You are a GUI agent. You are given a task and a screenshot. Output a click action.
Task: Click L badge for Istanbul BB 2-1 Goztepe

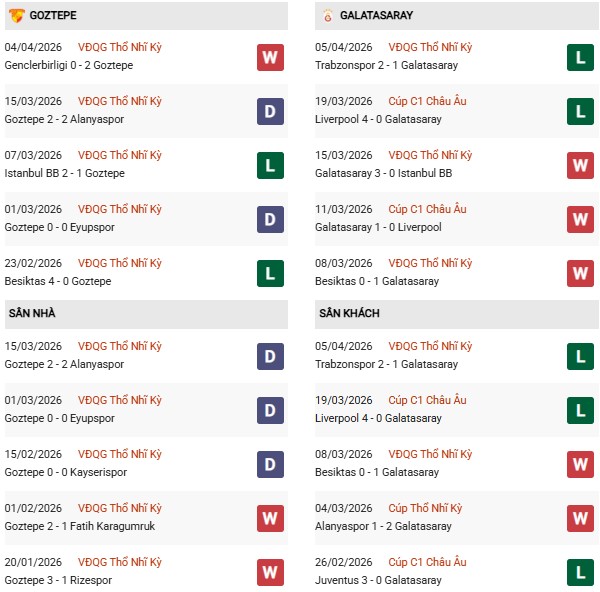[x=270, y=165]
